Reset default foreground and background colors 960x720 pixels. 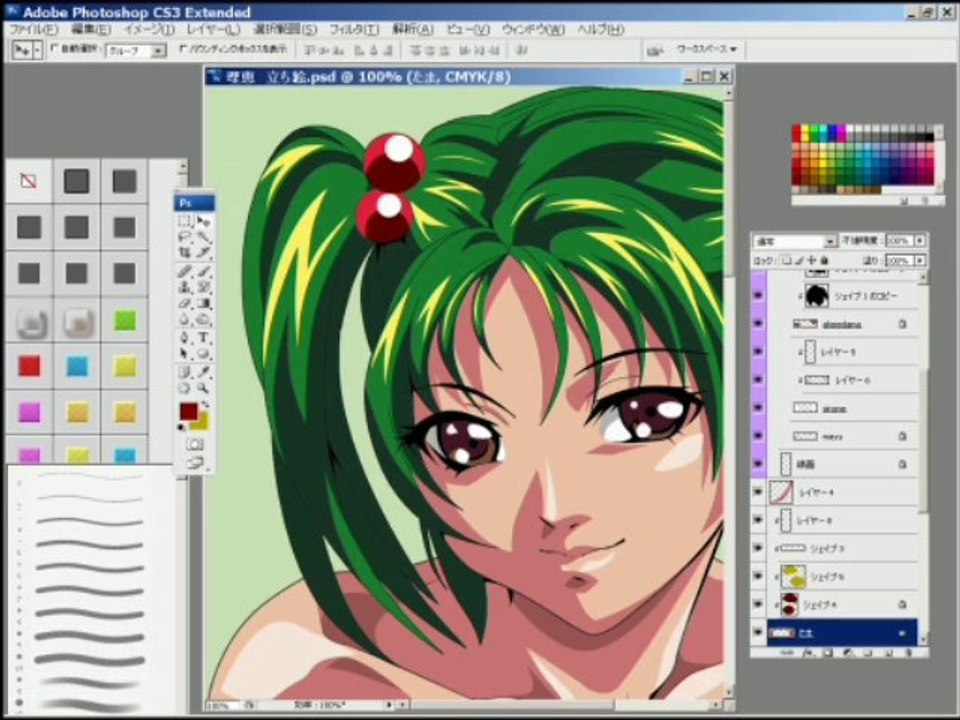(x=182, y=427)
